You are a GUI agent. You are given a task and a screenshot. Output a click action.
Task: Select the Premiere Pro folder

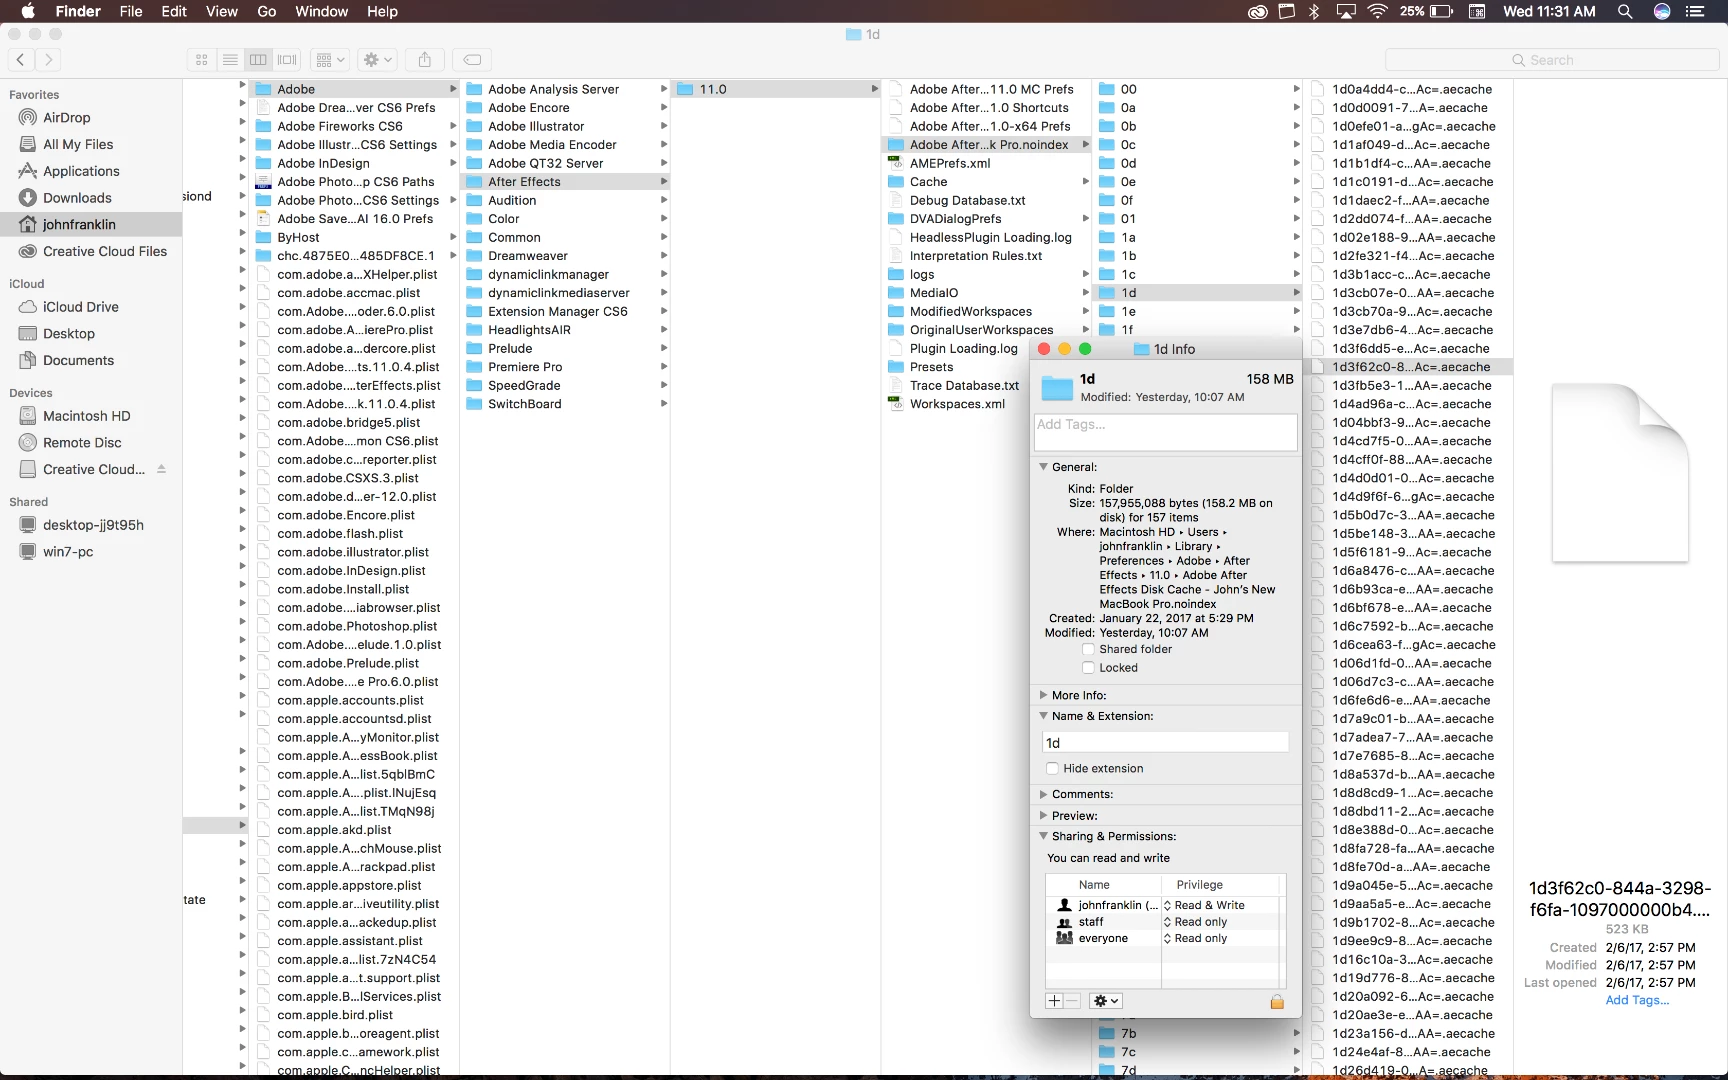[564, 367]
